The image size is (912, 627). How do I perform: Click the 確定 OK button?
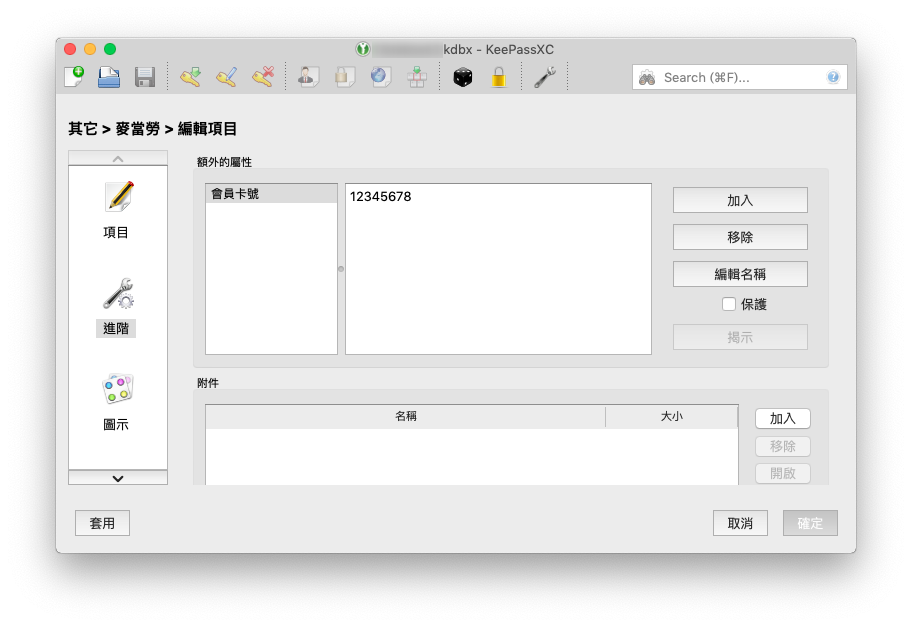pos(810,523)
